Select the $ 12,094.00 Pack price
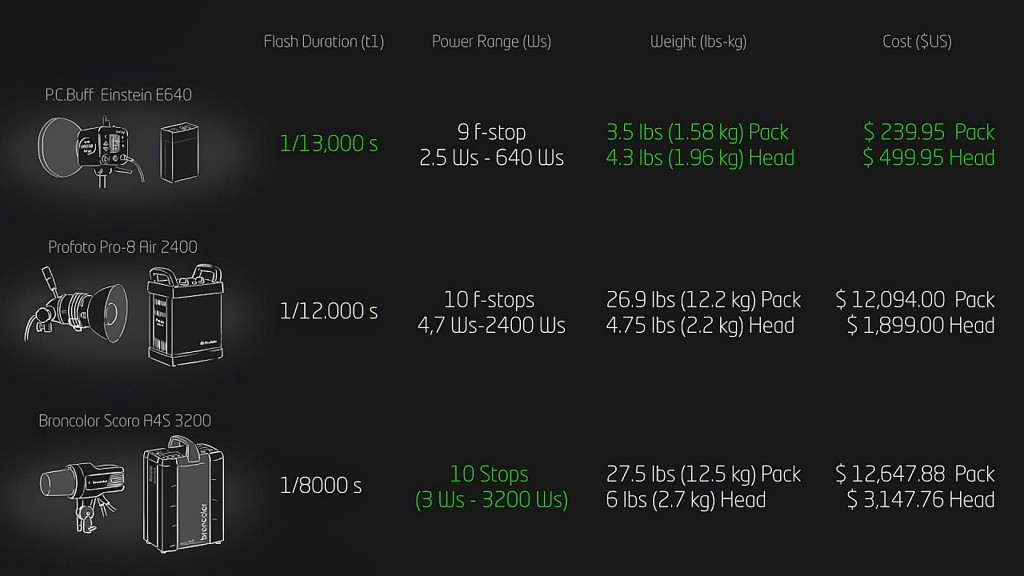The height and width of the screenshot is (576, 1024). tap(915, 300)
